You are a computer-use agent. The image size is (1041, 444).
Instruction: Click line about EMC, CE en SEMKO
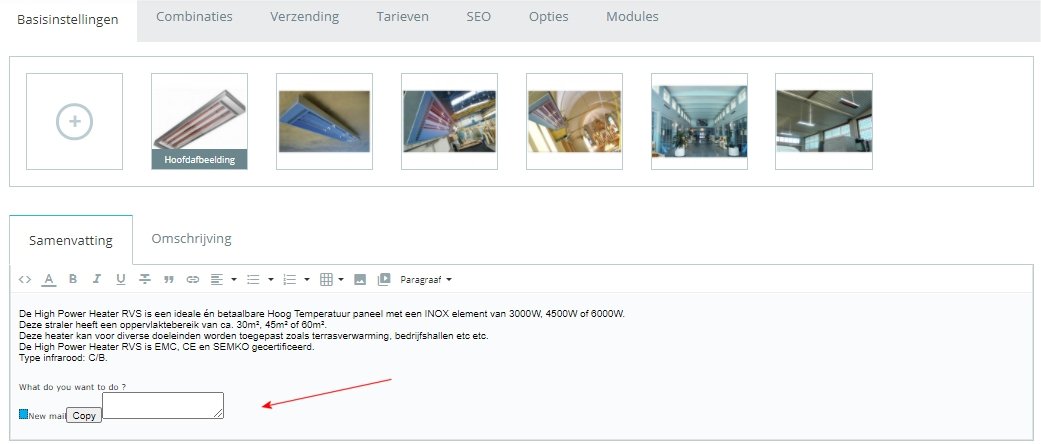(x=167, y=347)
